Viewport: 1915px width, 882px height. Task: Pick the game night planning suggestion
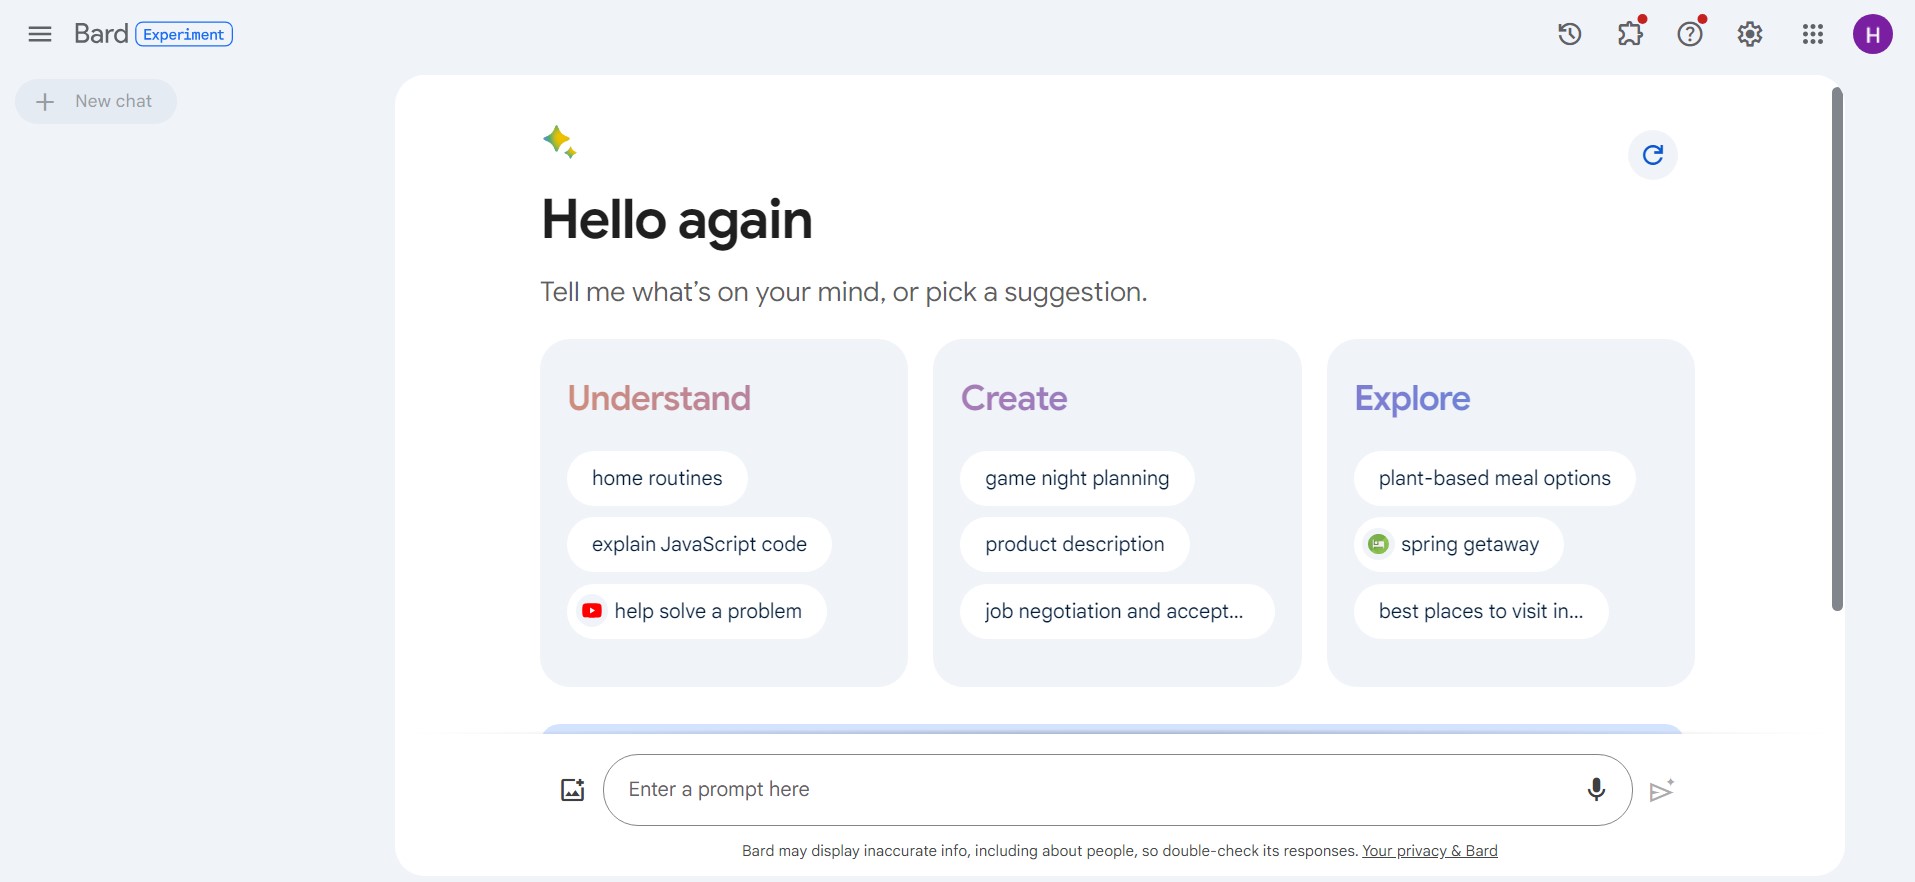(1076, 478)
